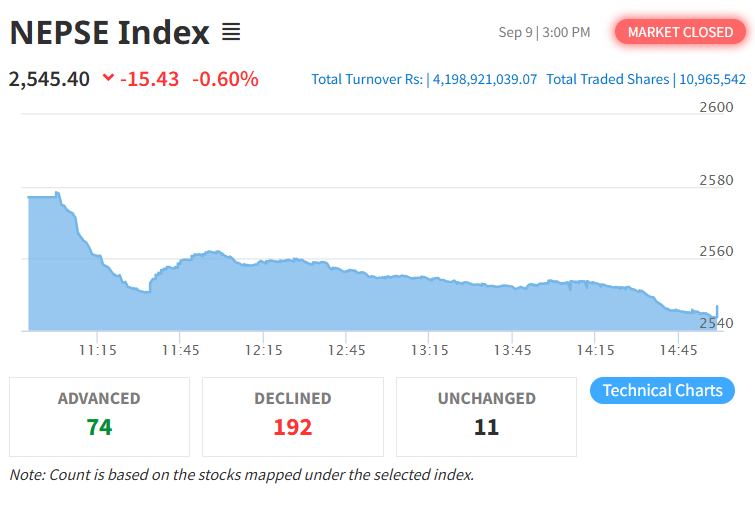Click the 2580 y-axis label
This screenshot has width=755, height=510.
point(716,180)
